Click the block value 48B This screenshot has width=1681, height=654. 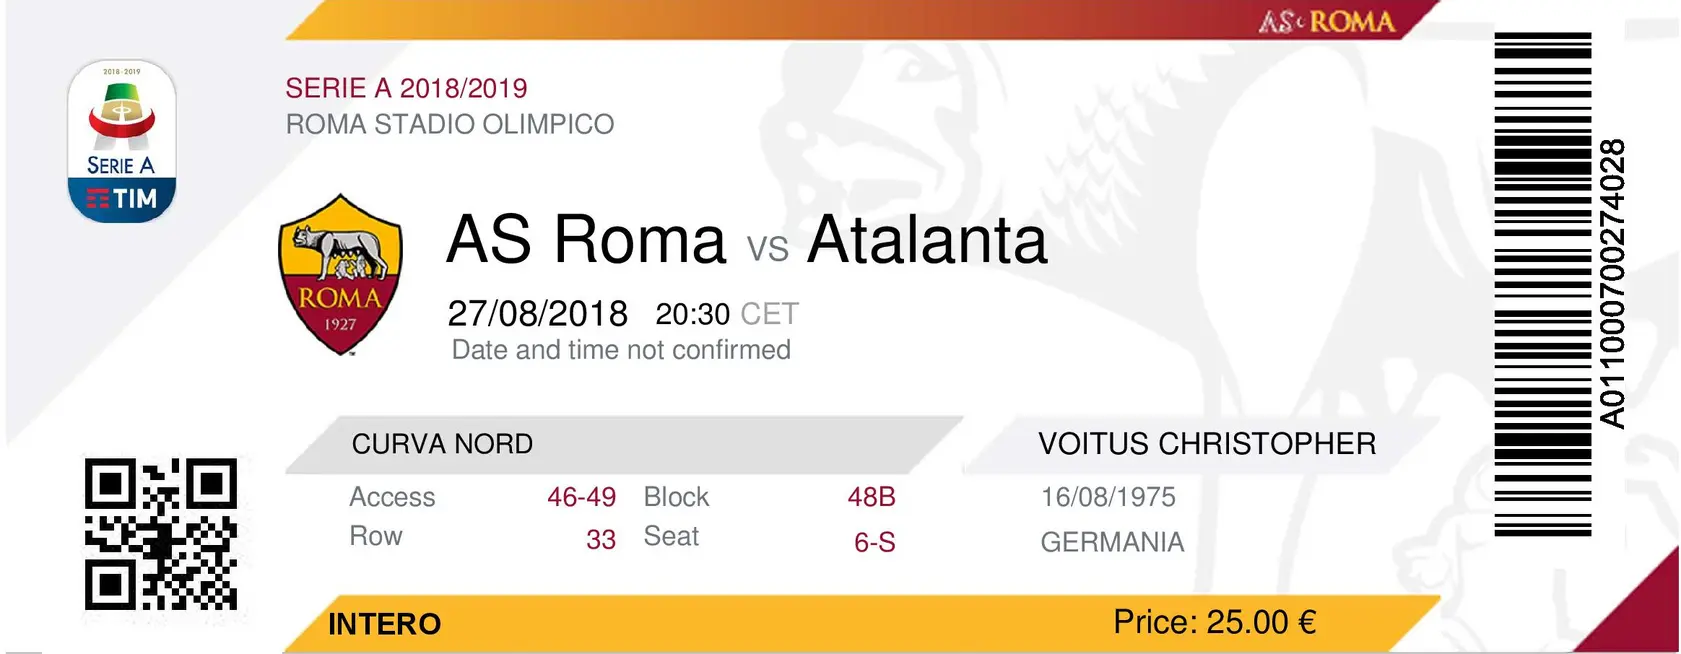point(871,497)
